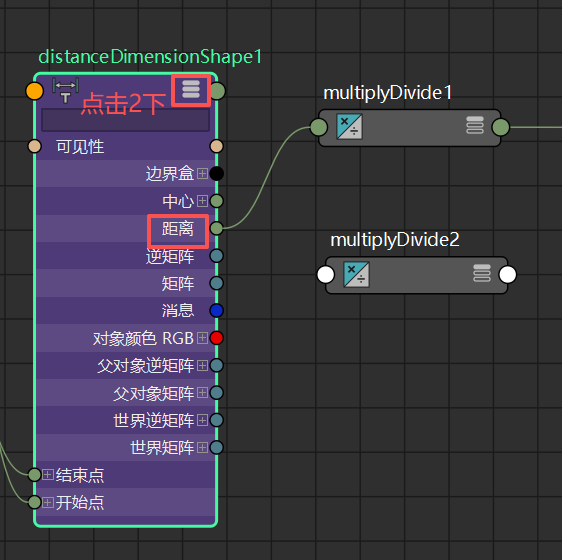Click the attribute filter field in distanceDimensionShape1

point(125,120)
